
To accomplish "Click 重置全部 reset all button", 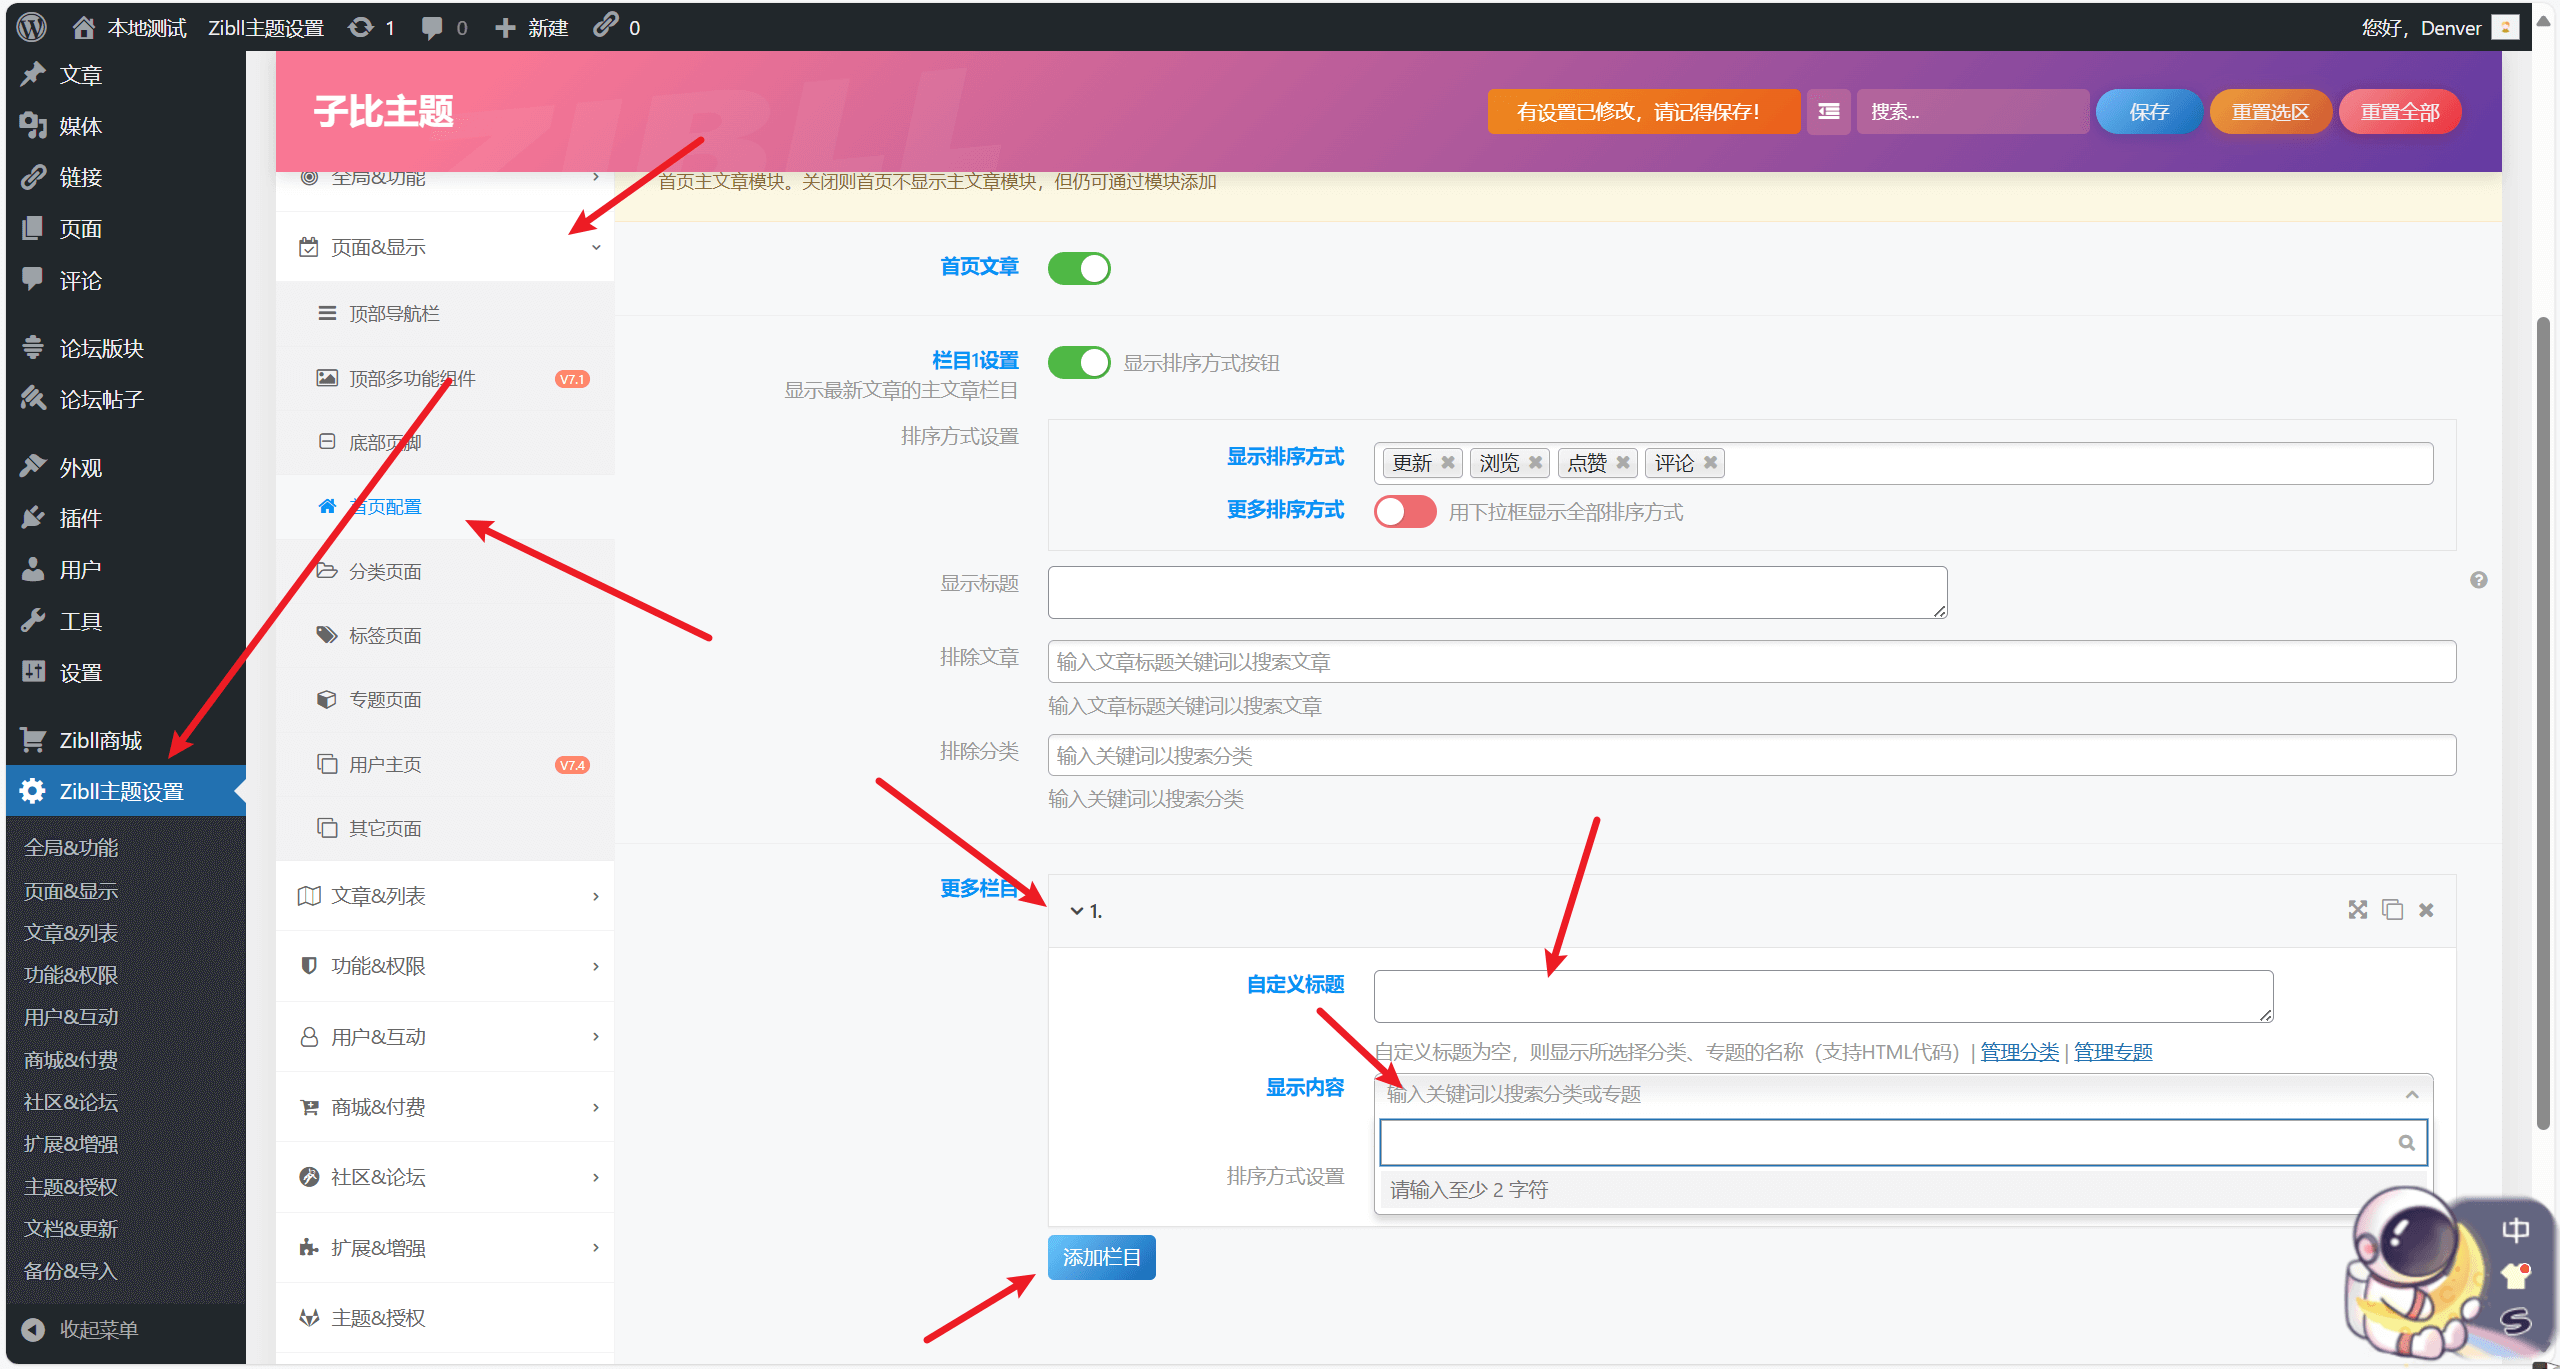I will (2400, 111).
